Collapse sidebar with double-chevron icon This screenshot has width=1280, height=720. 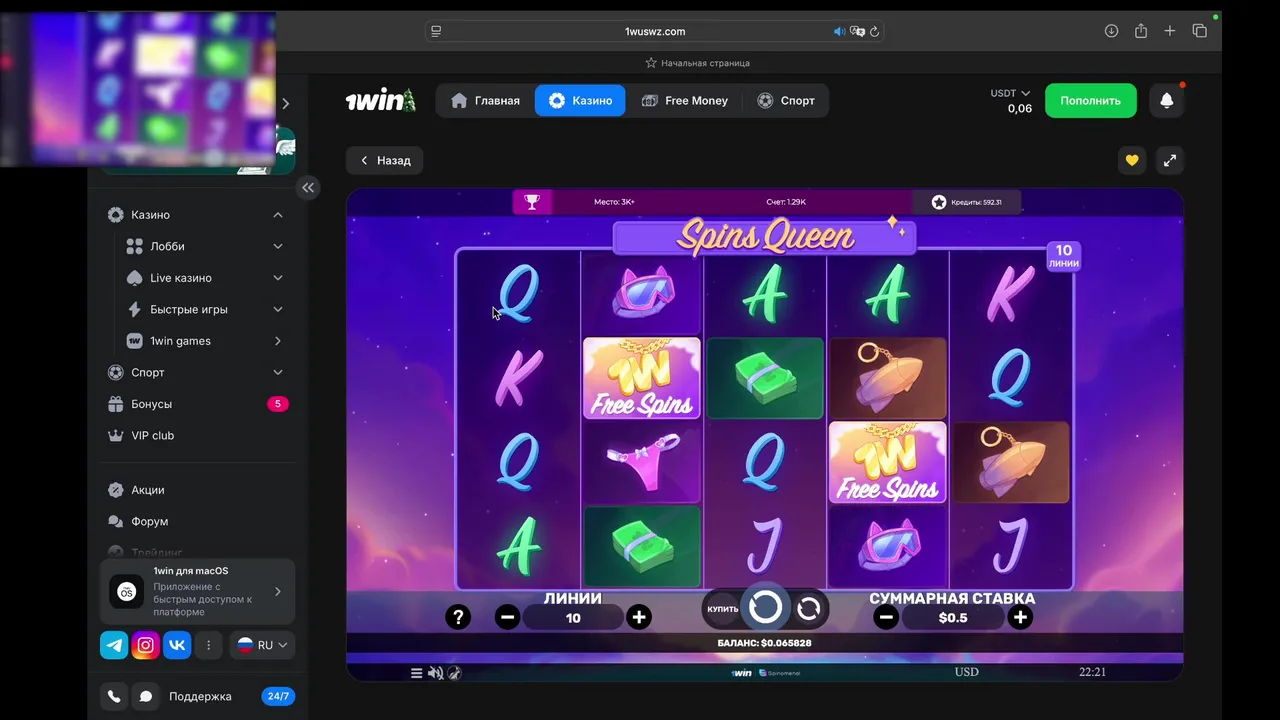[x=308, y=187]
